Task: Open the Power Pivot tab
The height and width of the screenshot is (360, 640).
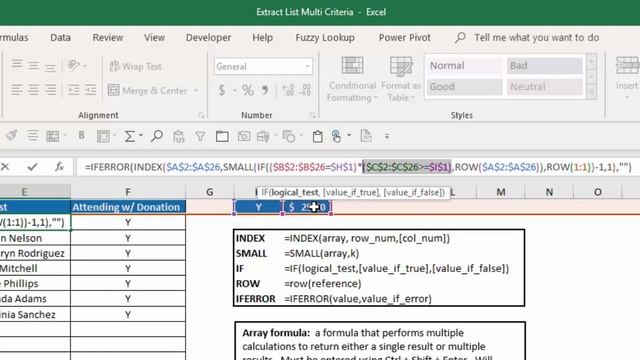Action: coord(404,38)
